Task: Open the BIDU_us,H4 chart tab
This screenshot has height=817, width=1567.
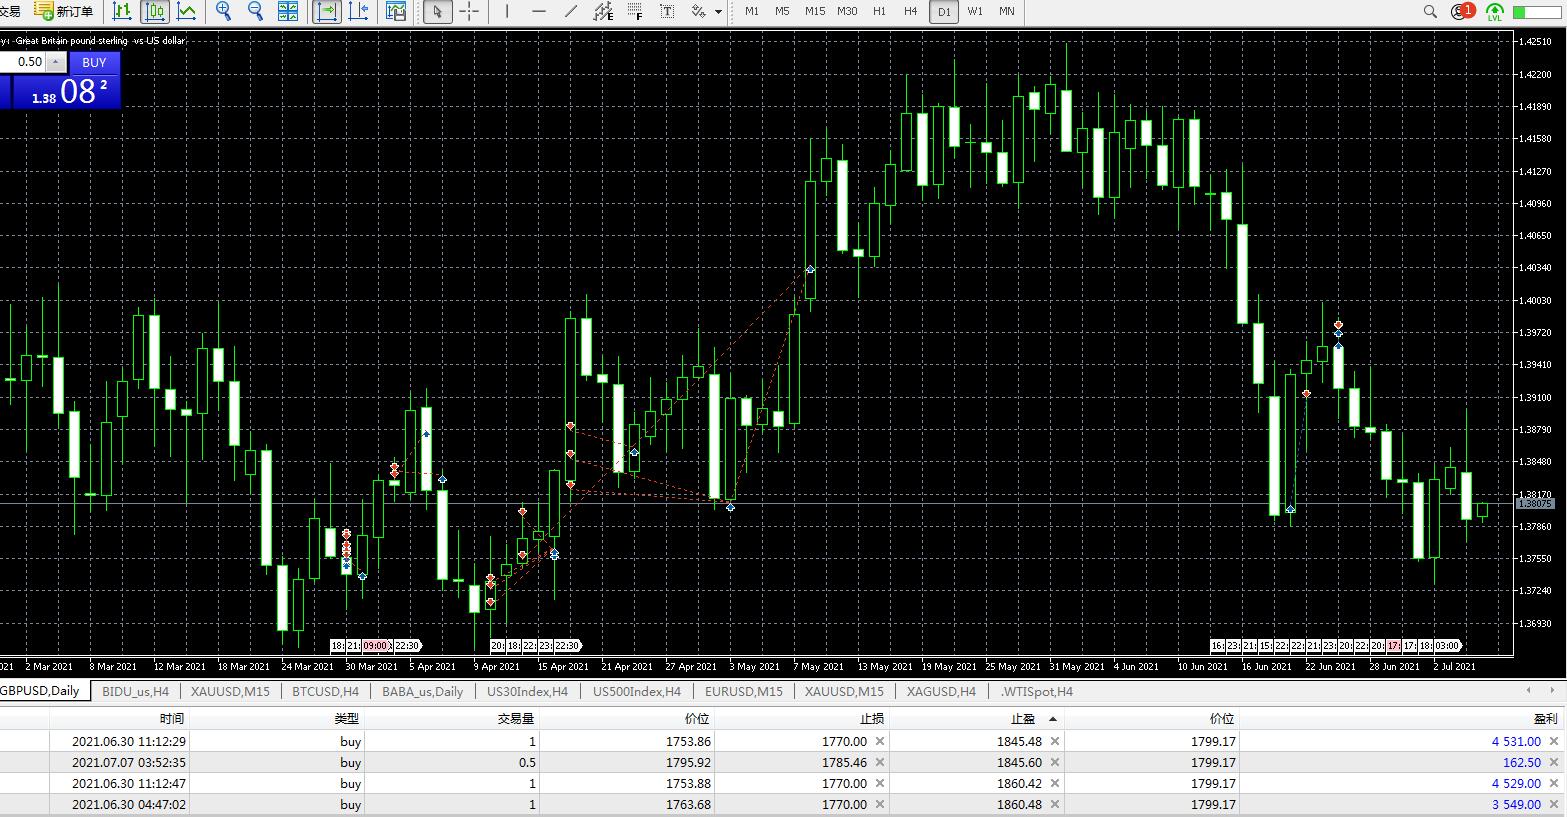Action: (x=135, y=691)
